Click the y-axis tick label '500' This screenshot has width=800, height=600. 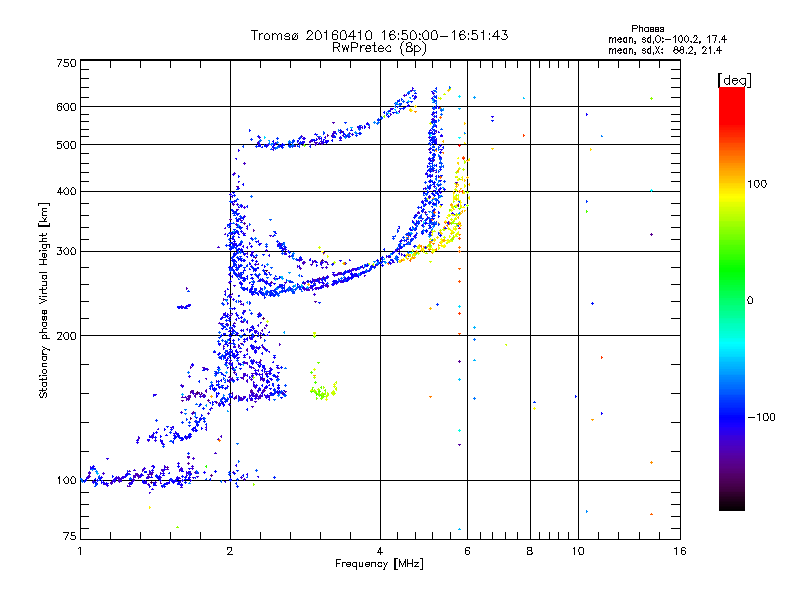pos(67,145)
